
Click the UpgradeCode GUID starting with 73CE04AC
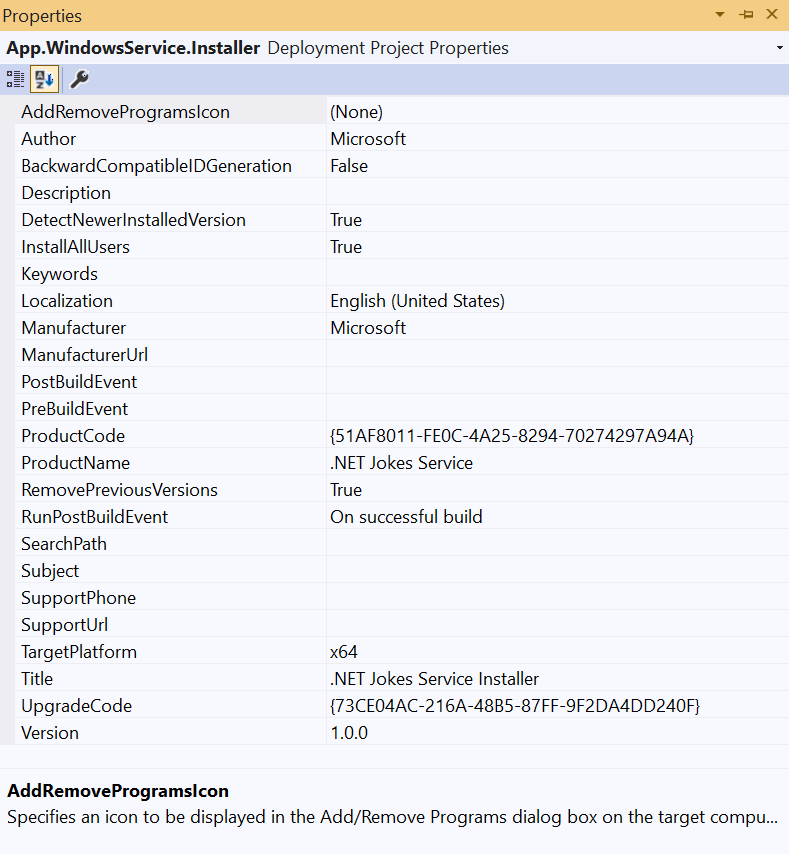(x=515, y=706)
